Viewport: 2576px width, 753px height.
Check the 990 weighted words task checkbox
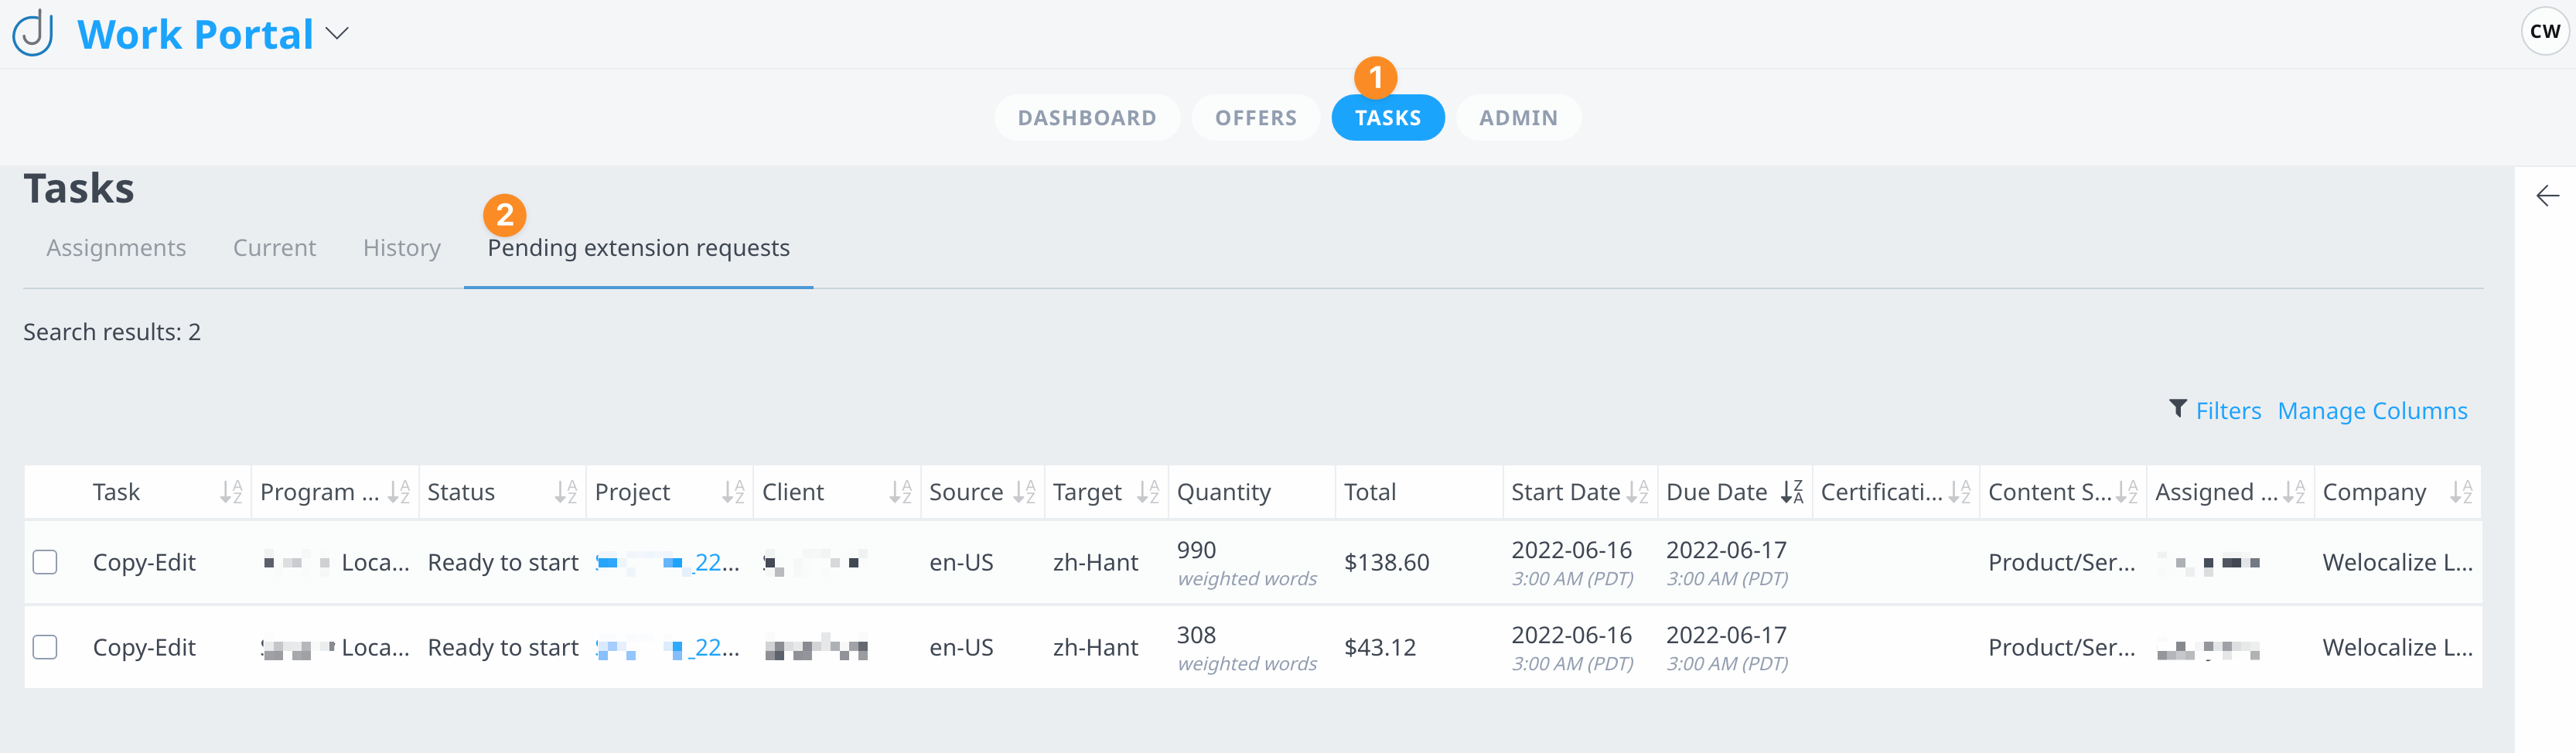coord(45,562)
